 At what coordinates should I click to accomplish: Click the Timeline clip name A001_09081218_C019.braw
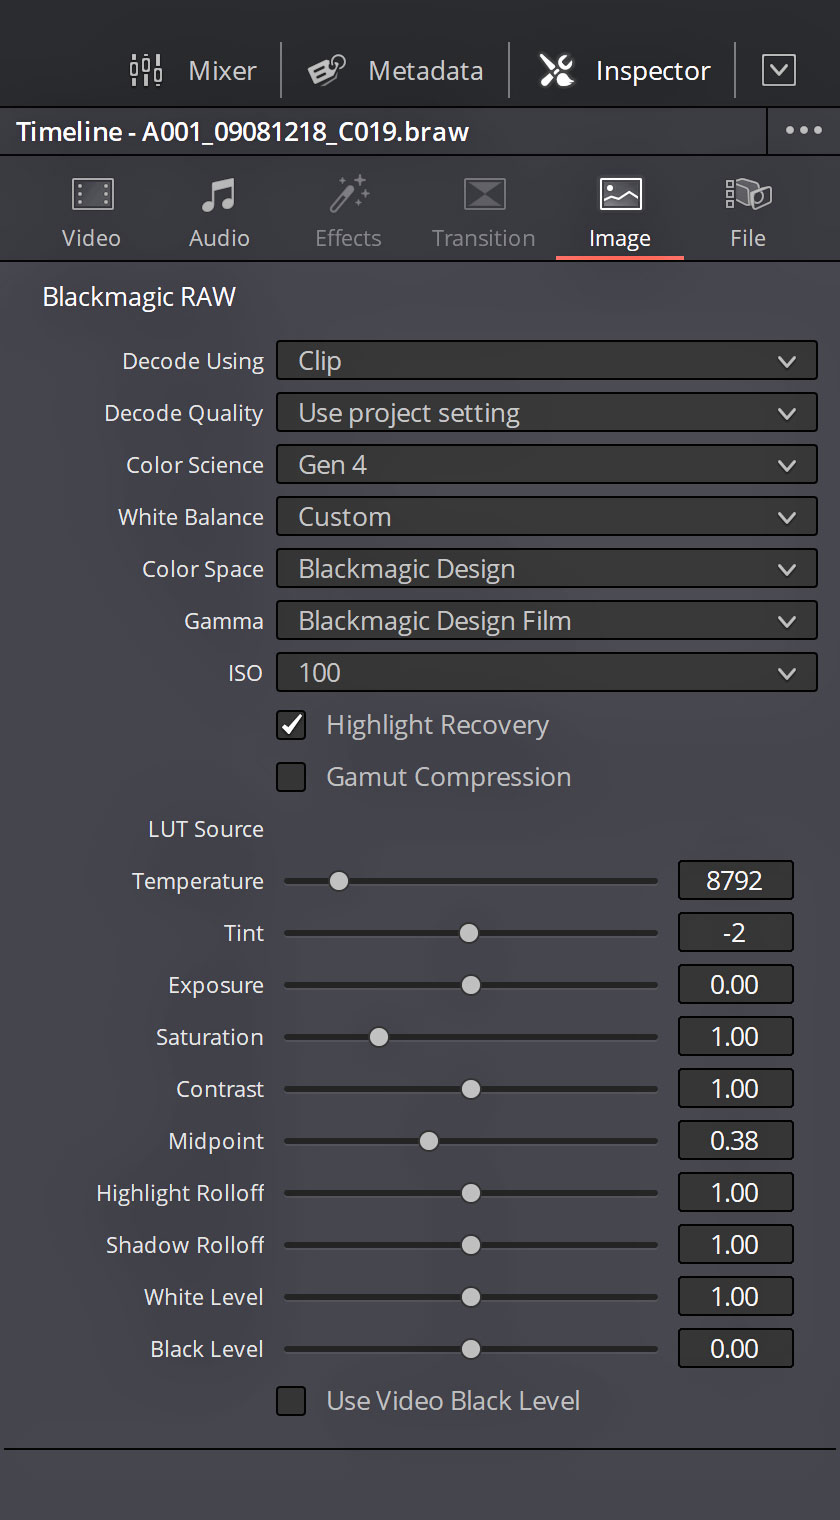pos(306,132)
